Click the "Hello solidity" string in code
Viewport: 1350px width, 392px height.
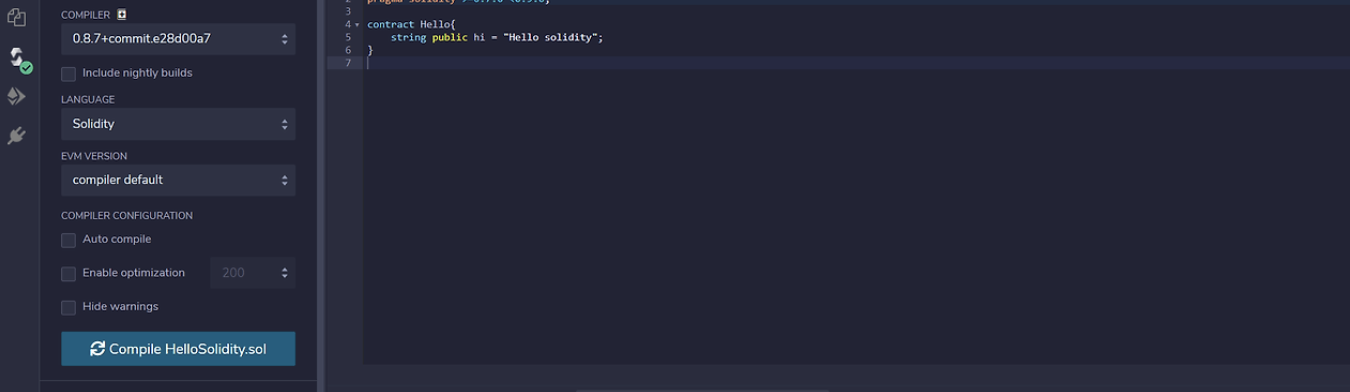click(551, 37)
